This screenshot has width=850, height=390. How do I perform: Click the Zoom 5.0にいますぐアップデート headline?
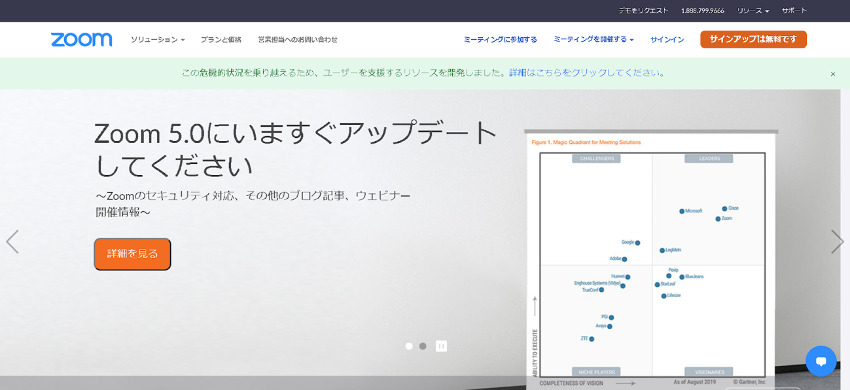pyautogui.click(x=295, y=149)
